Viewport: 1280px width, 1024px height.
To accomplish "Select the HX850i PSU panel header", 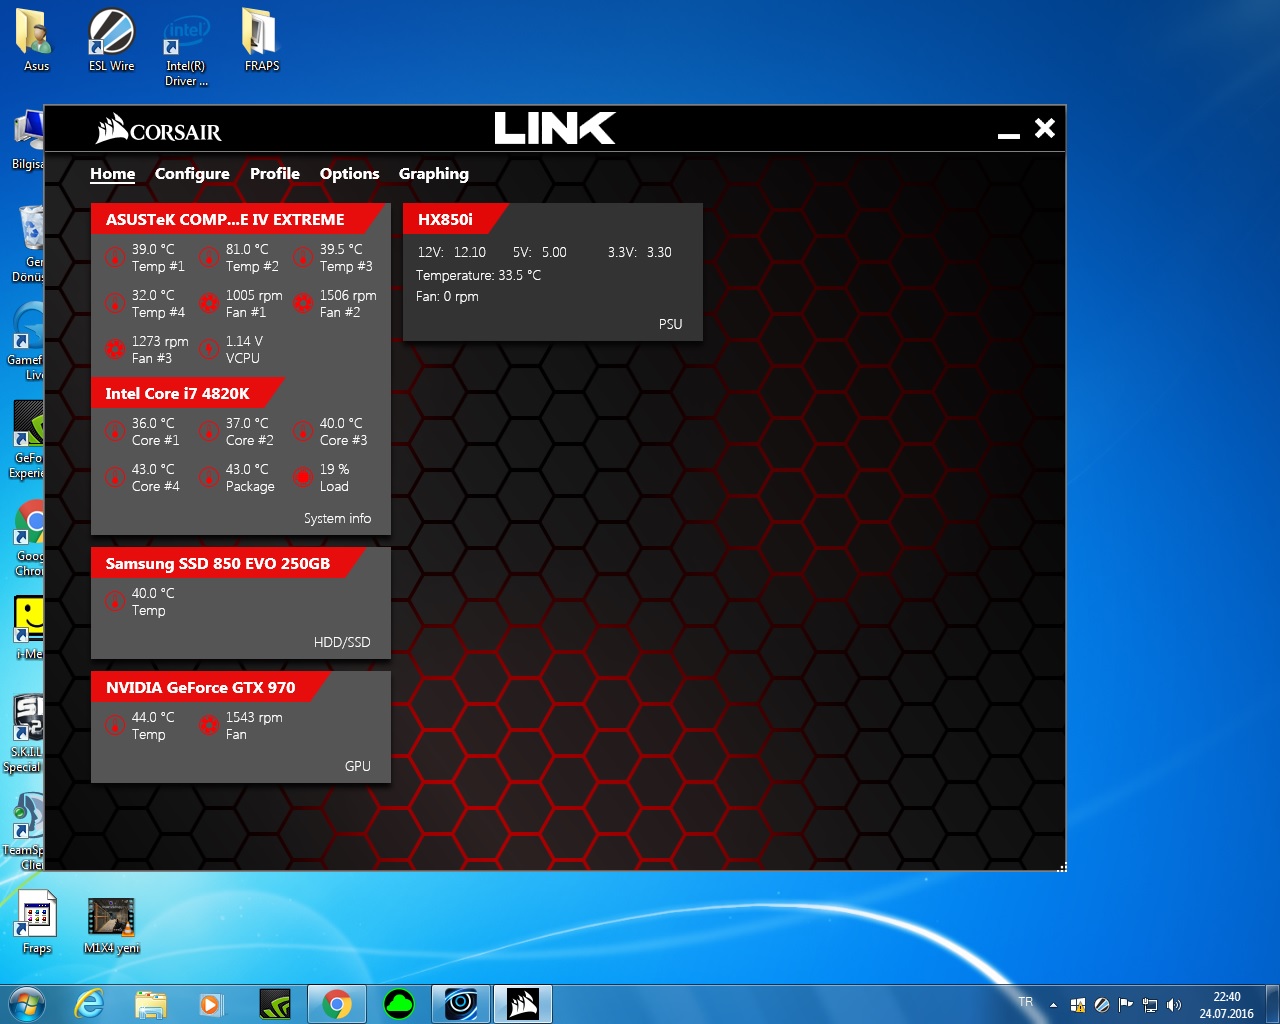I will [446, 220].
